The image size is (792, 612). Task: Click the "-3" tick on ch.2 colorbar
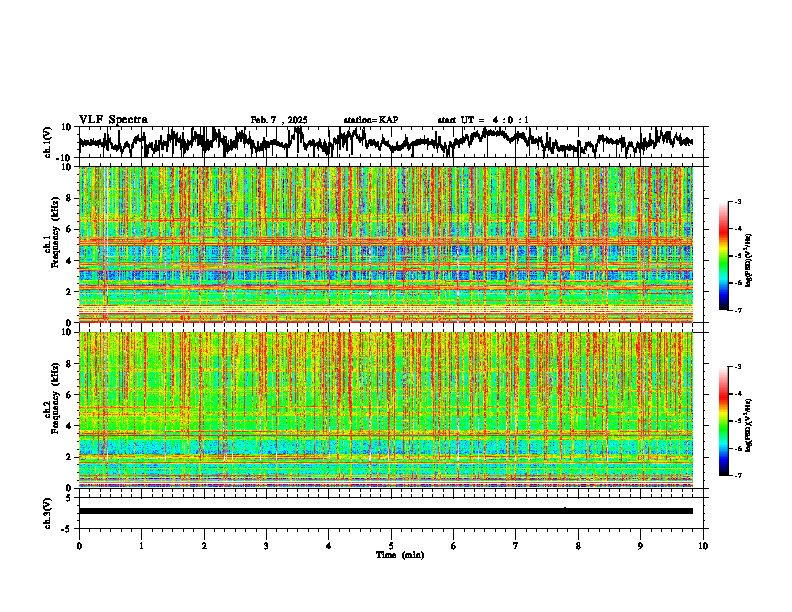click(738, 367)
